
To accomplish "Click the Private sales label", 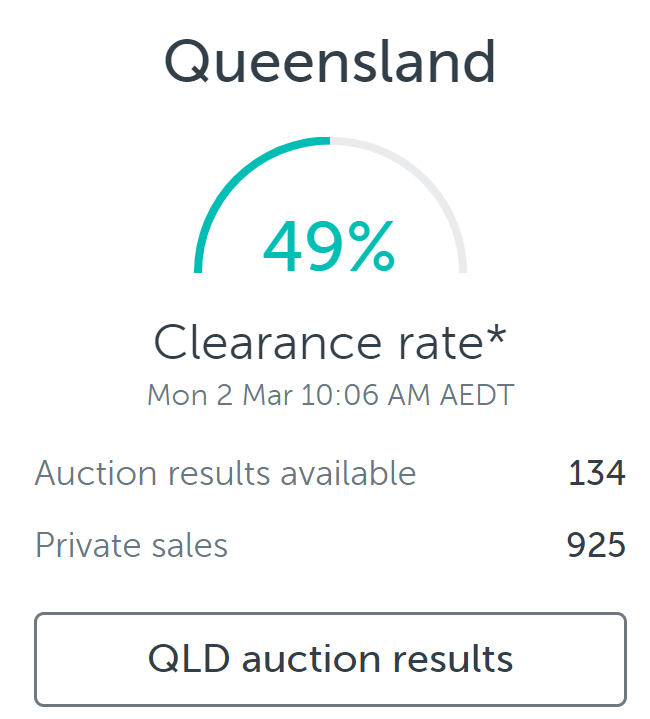I will (x=131, y=545).
